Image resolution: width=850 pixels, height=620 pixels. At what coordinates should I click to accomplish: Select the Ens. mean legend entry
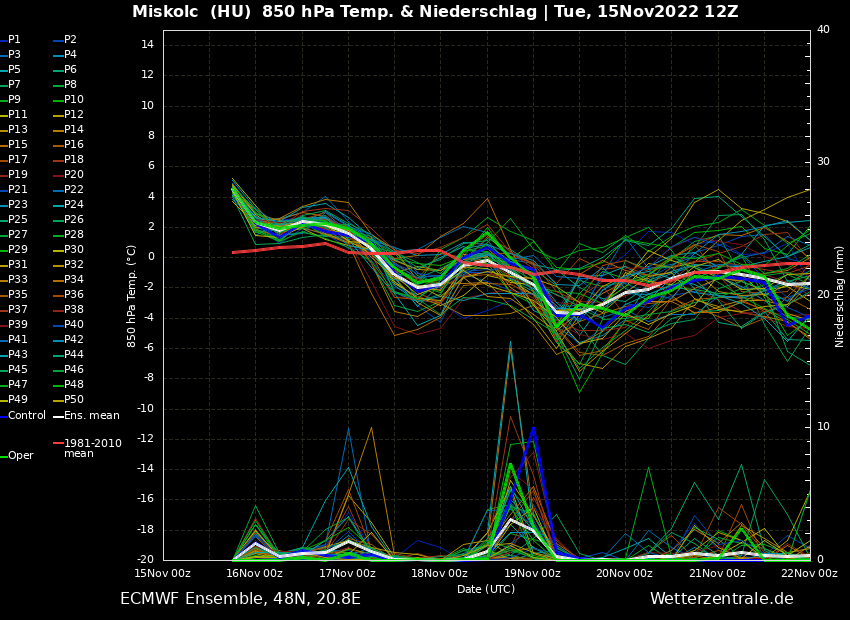tap(91, 416)
